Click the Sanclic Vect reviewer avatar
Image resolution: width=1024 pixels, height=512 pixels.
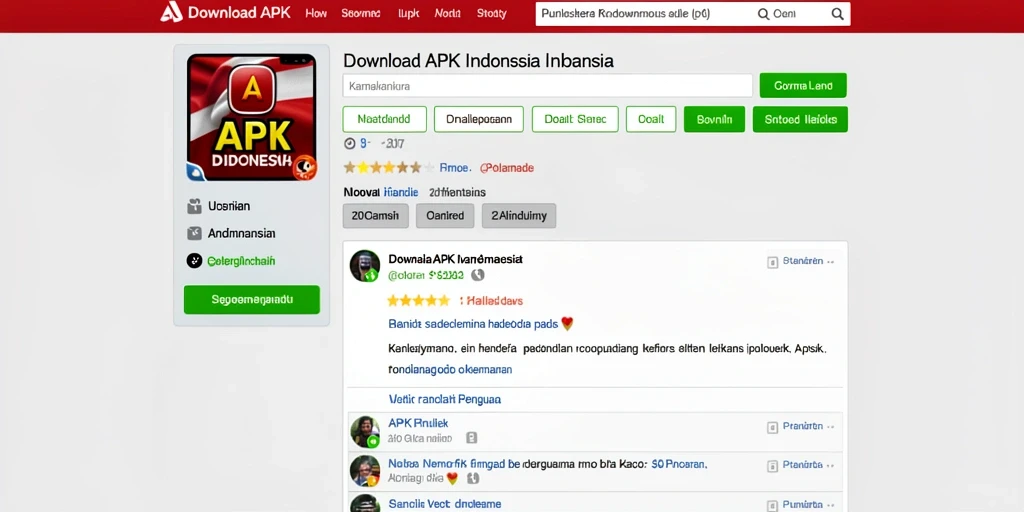click(x=365, y=504)
